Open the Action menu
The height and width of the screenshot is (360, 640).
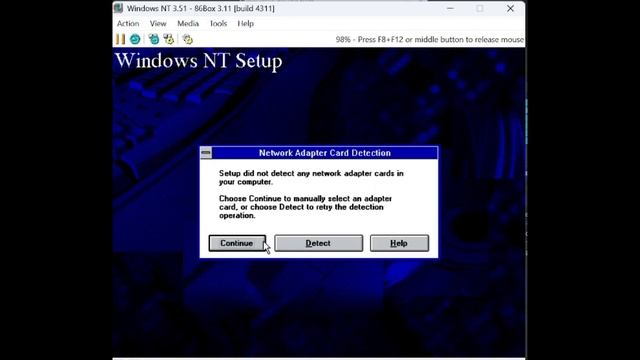click(x=128, y=24)
